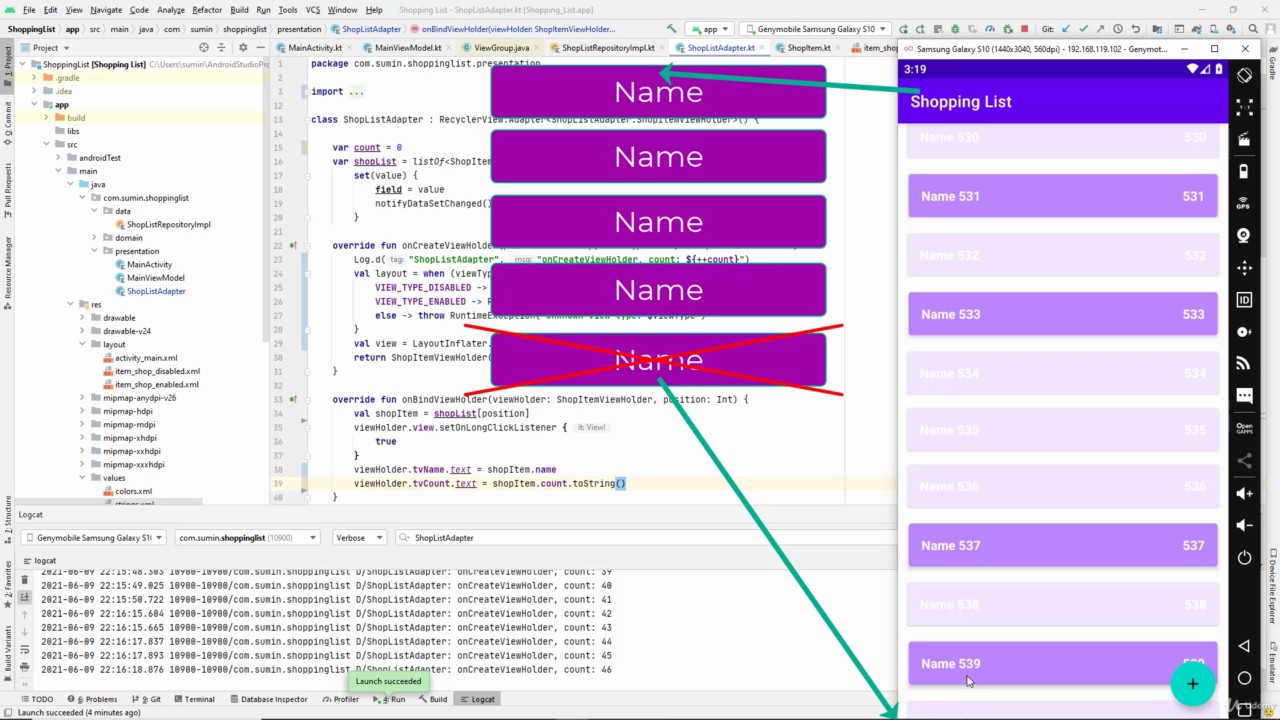This screenshot has height=720, width=1280.
Task: Open the Refactor menu
Action: click(207, 10)
